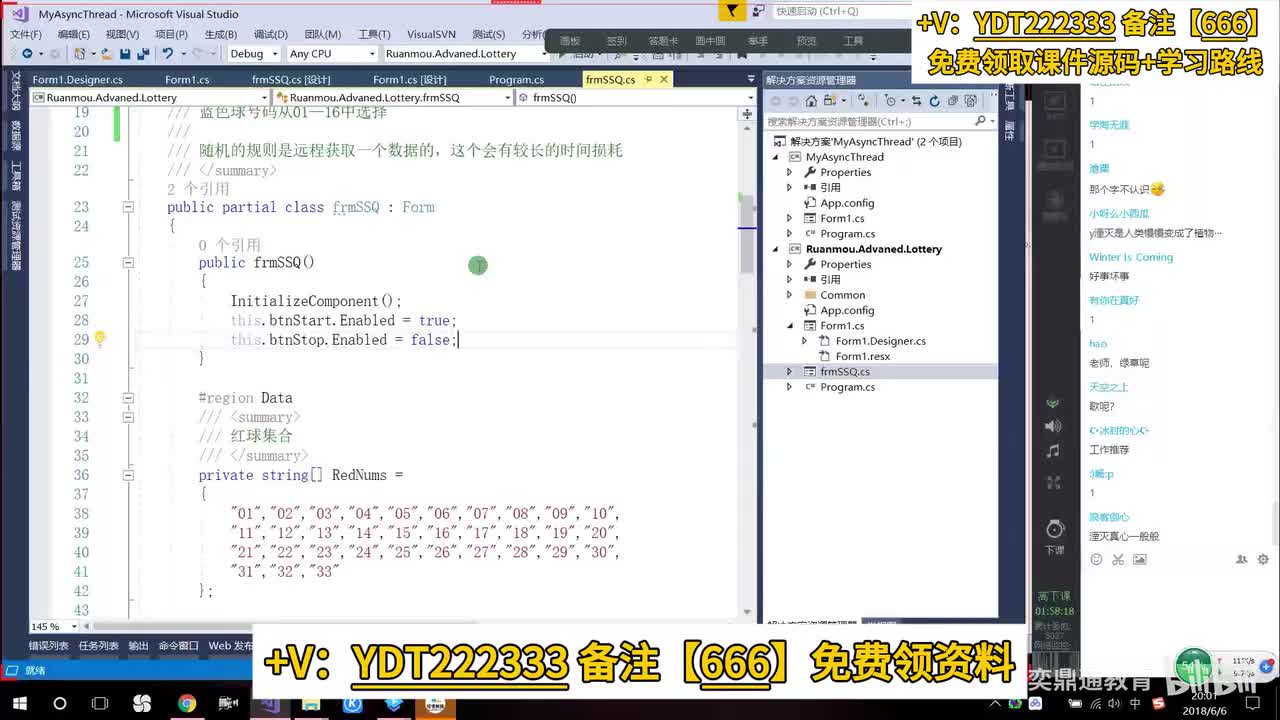Viewport: 1280px width, 720px height.
Task: Open the 输出 bottom panel tab
Action: [138, 646]
